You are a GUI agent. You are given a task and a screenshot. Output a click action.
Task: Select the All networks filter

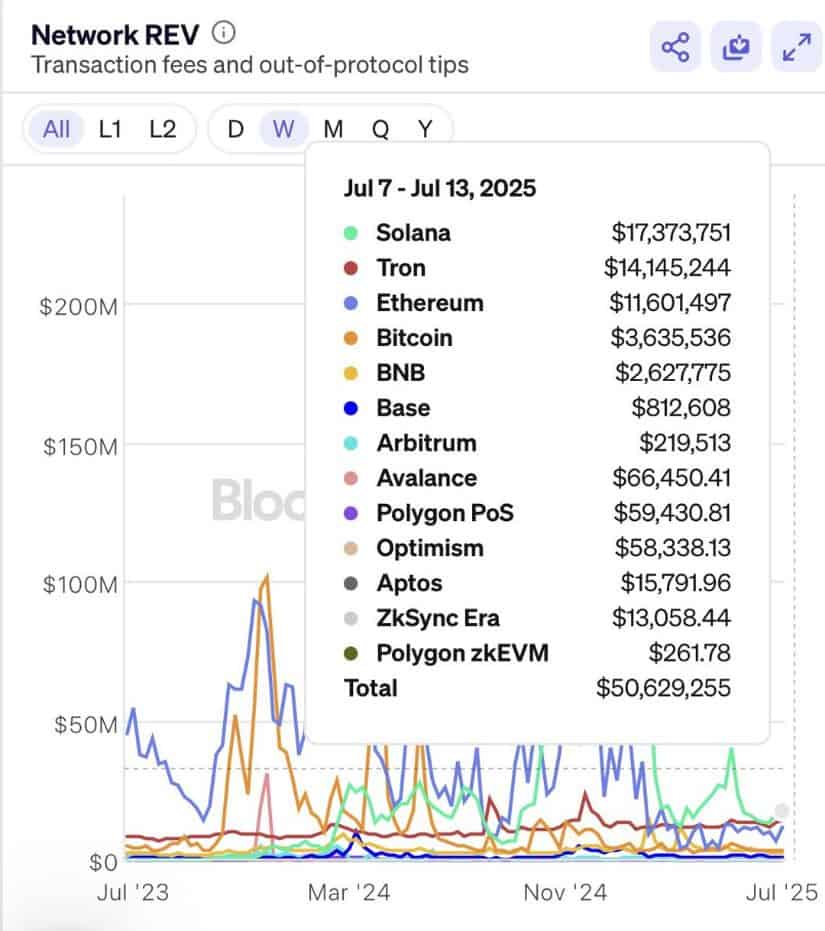[57, 128]
